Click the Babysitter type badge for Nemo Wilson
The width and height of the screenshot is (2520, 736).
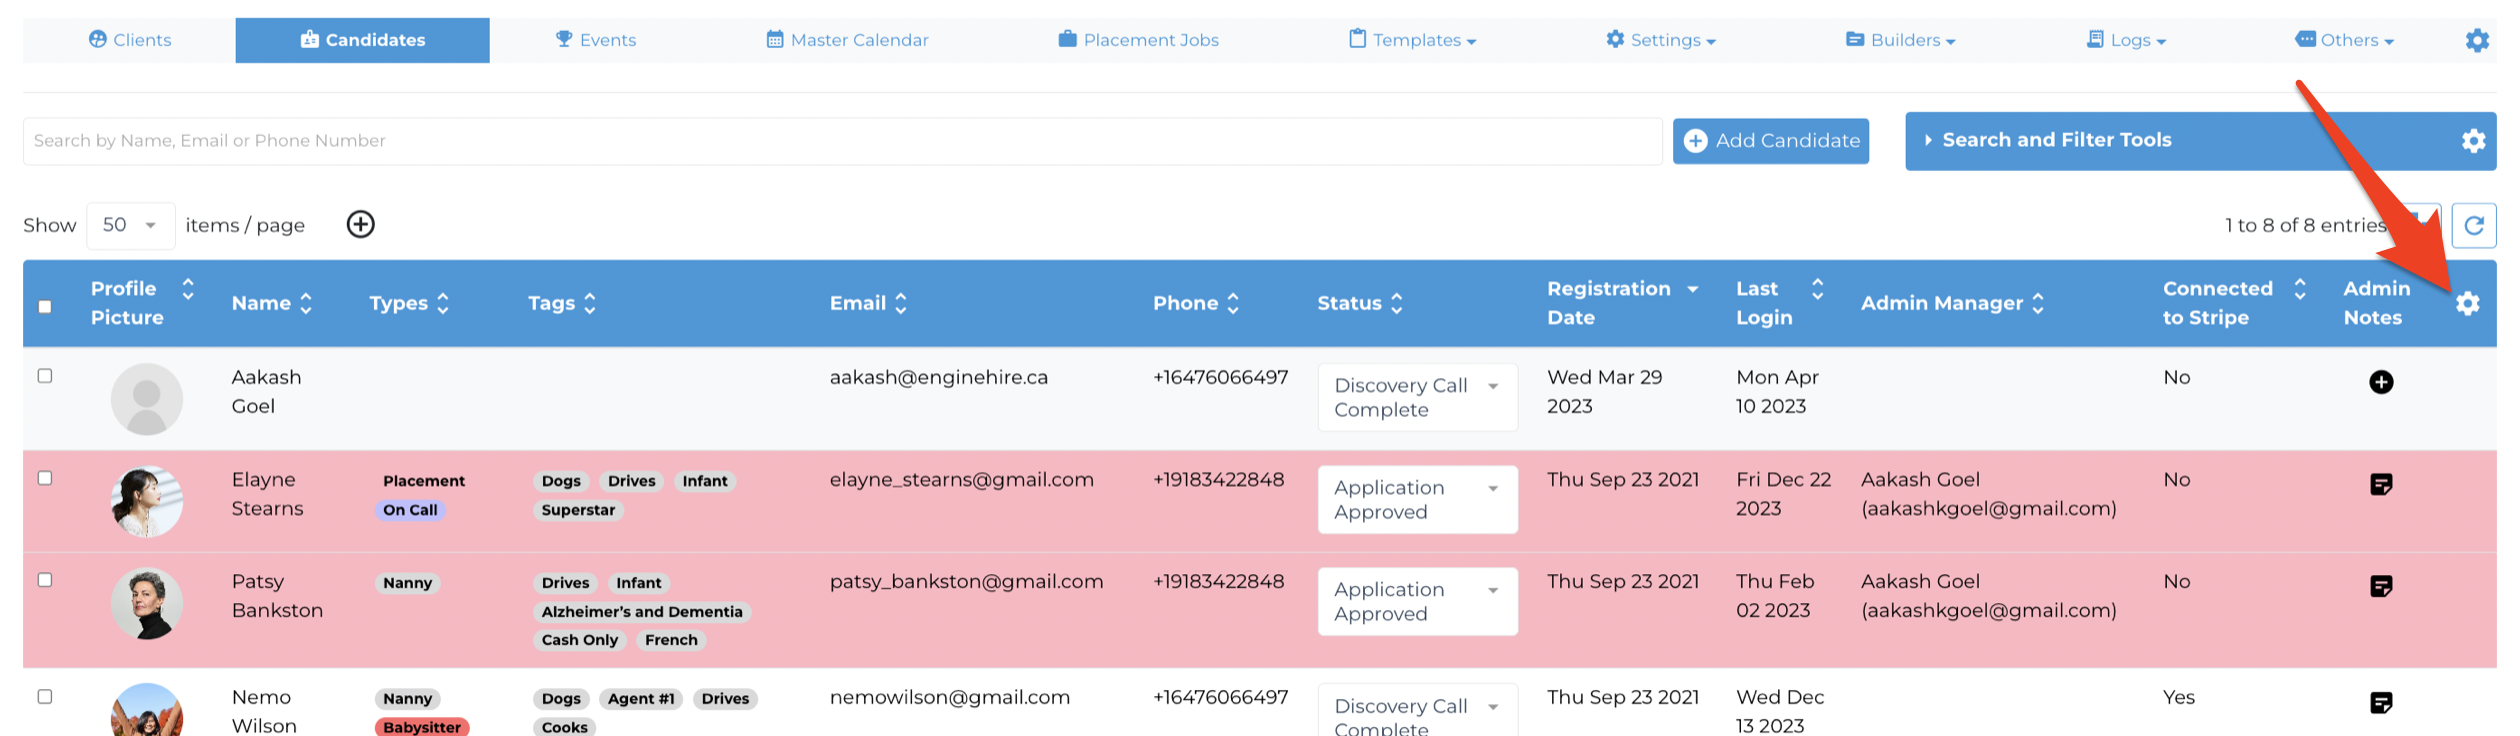(422, 727)
